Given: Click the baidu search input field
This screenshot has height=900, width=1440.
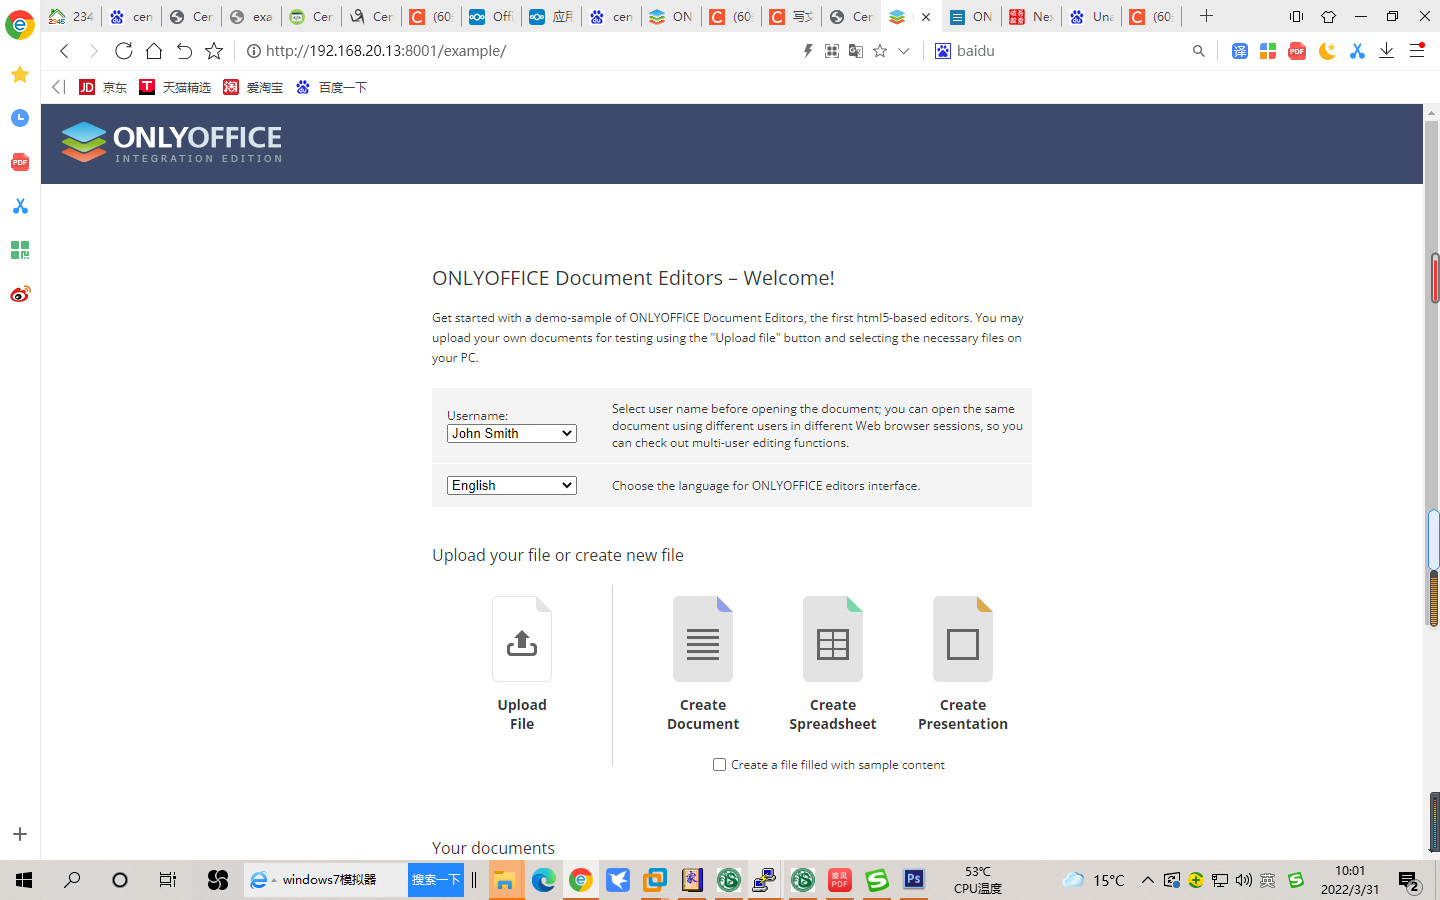Looking at the screenshot, I should point(1070,51).
